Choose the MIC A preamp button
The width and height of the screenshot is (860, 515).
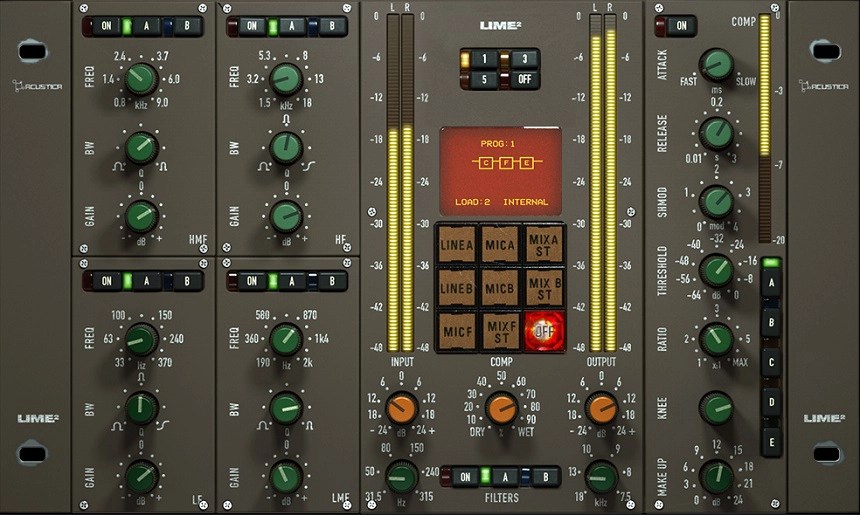click(500, 245)
